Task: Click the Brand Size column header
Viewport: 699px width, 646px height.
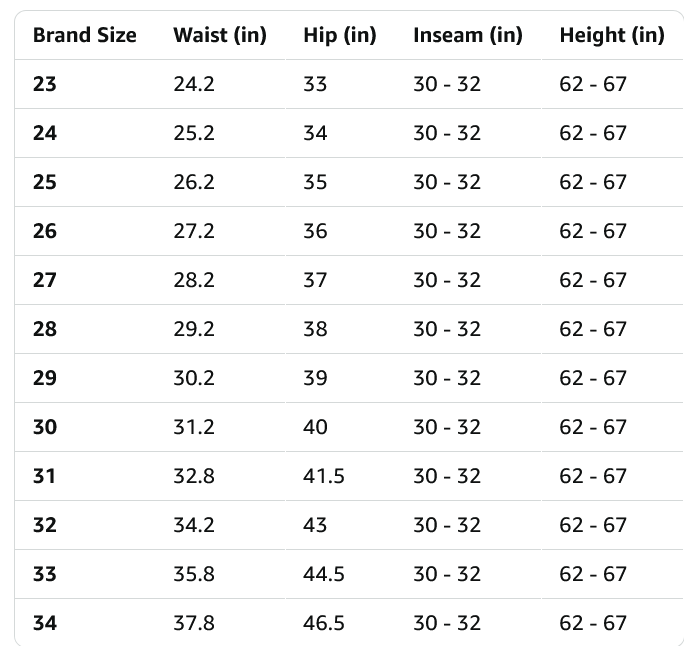Action: 85,35
